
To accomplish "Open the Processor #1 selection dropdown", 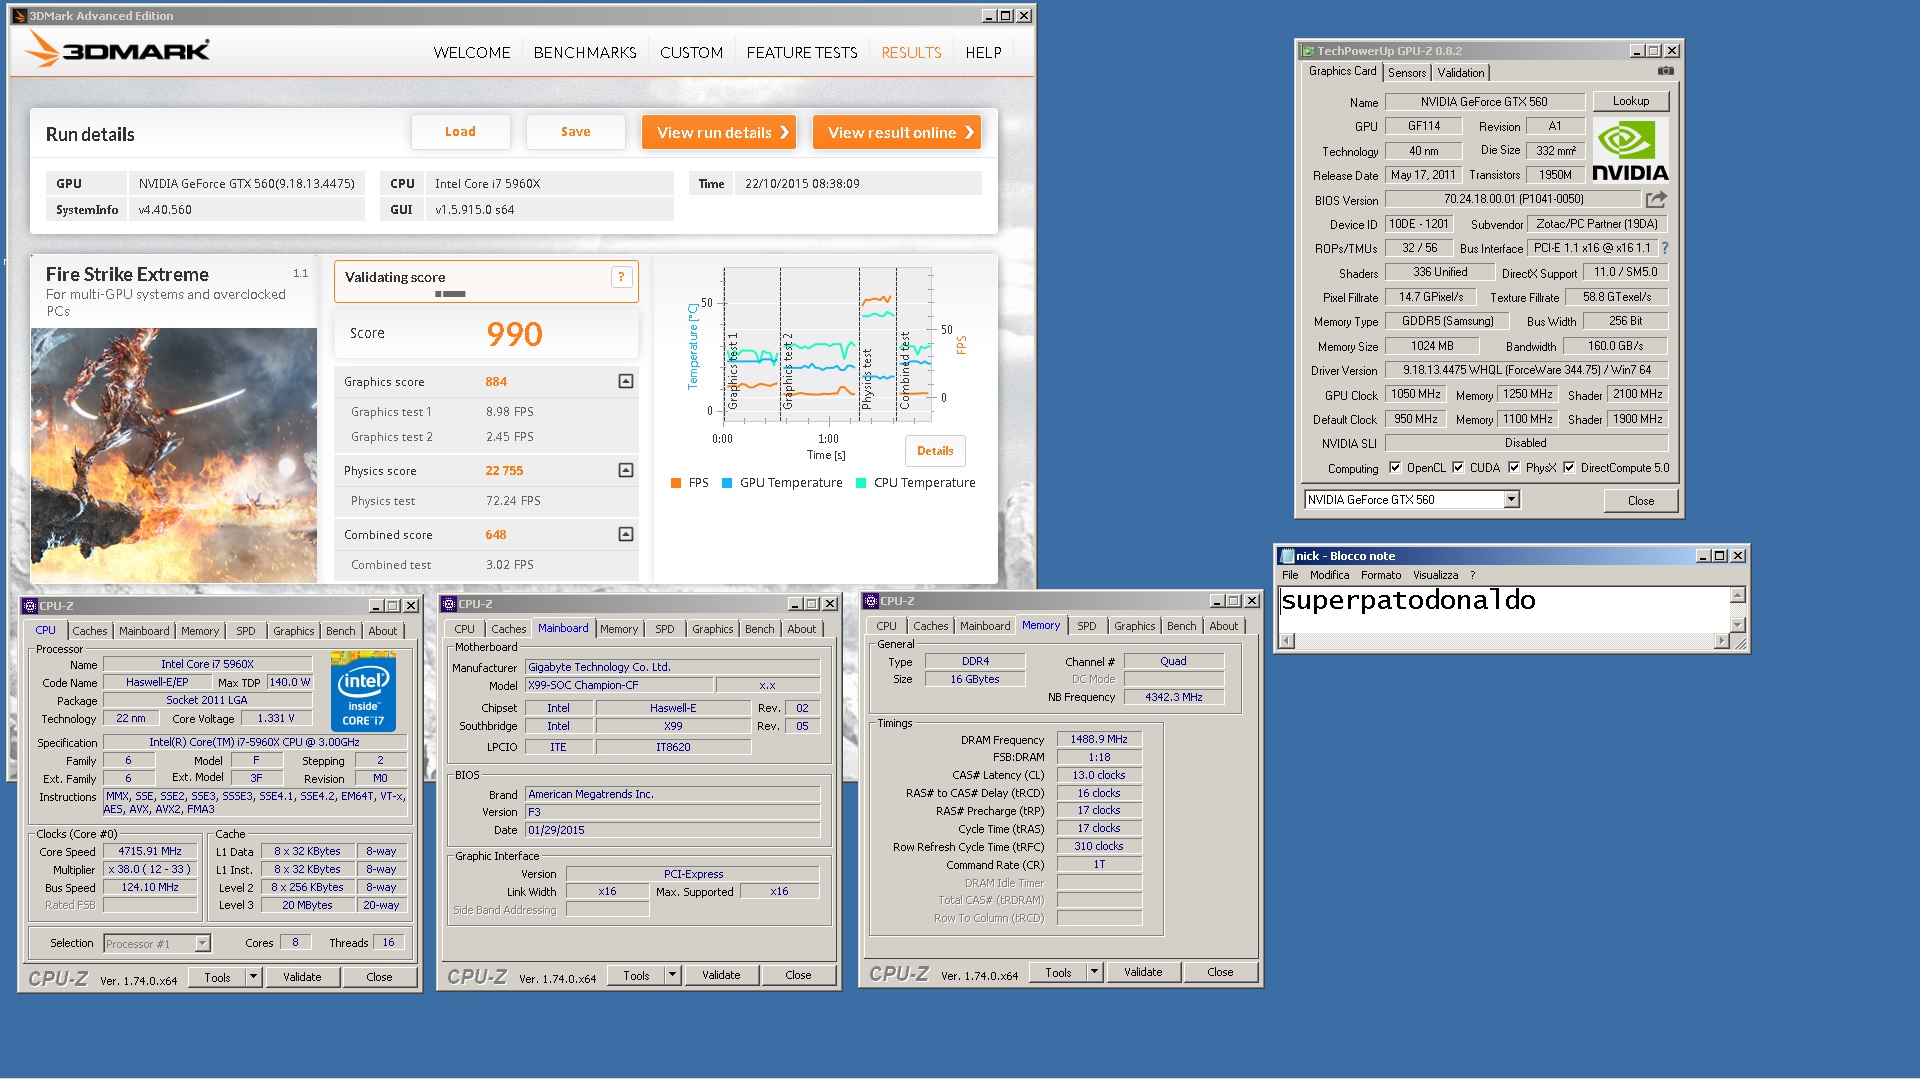I will (203, 943).
